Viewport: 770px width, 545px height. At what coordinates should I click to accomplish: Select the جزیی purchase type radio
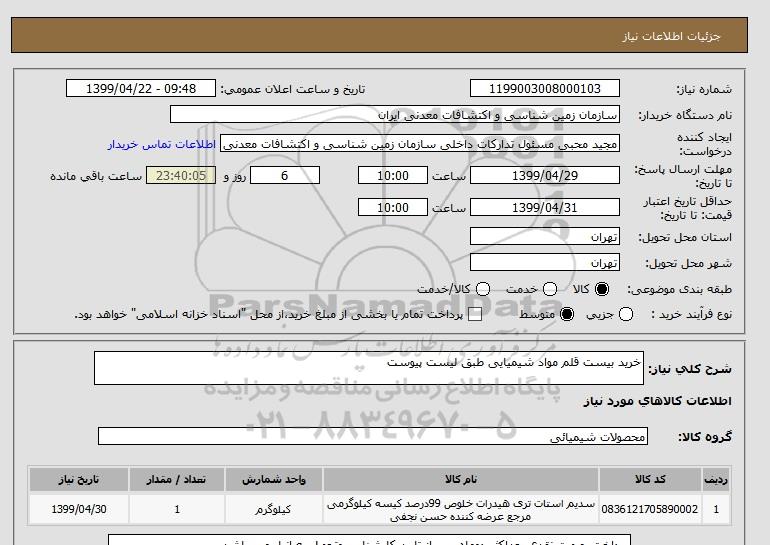pos(626,314)
